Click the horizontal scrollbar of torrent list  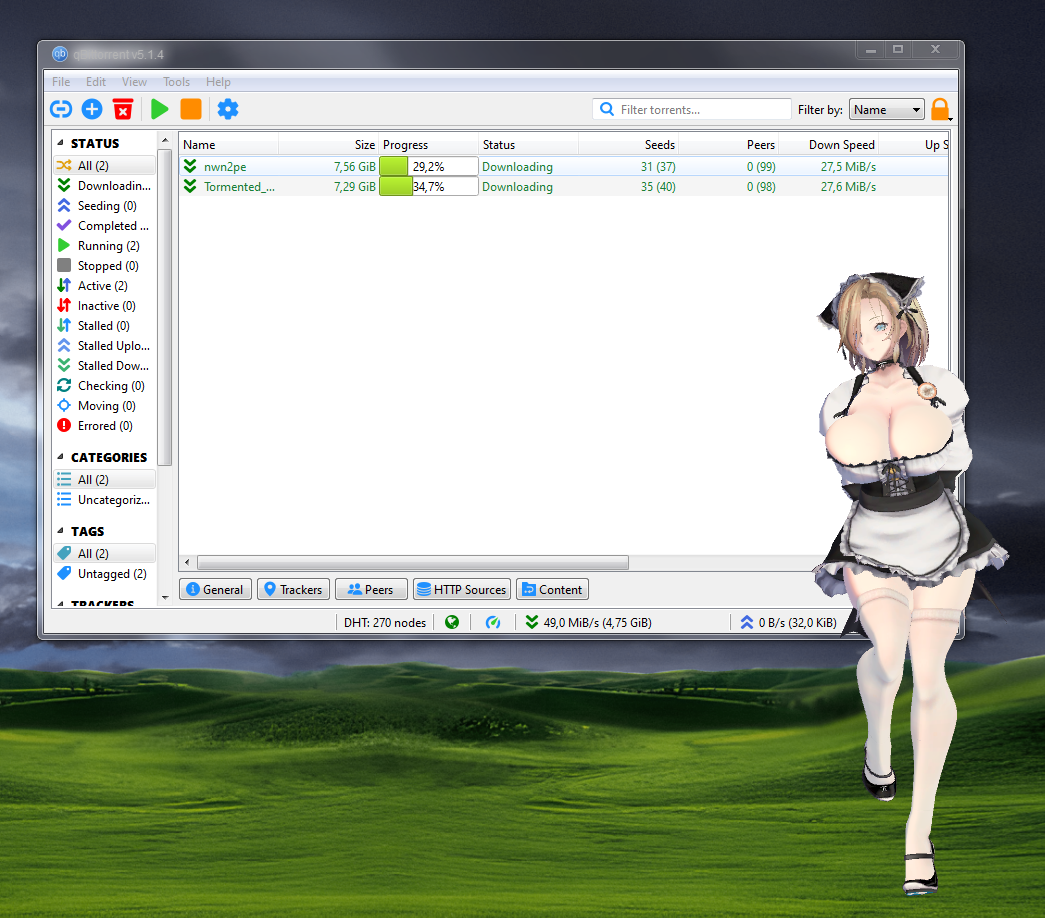click(x=413, y=563)
